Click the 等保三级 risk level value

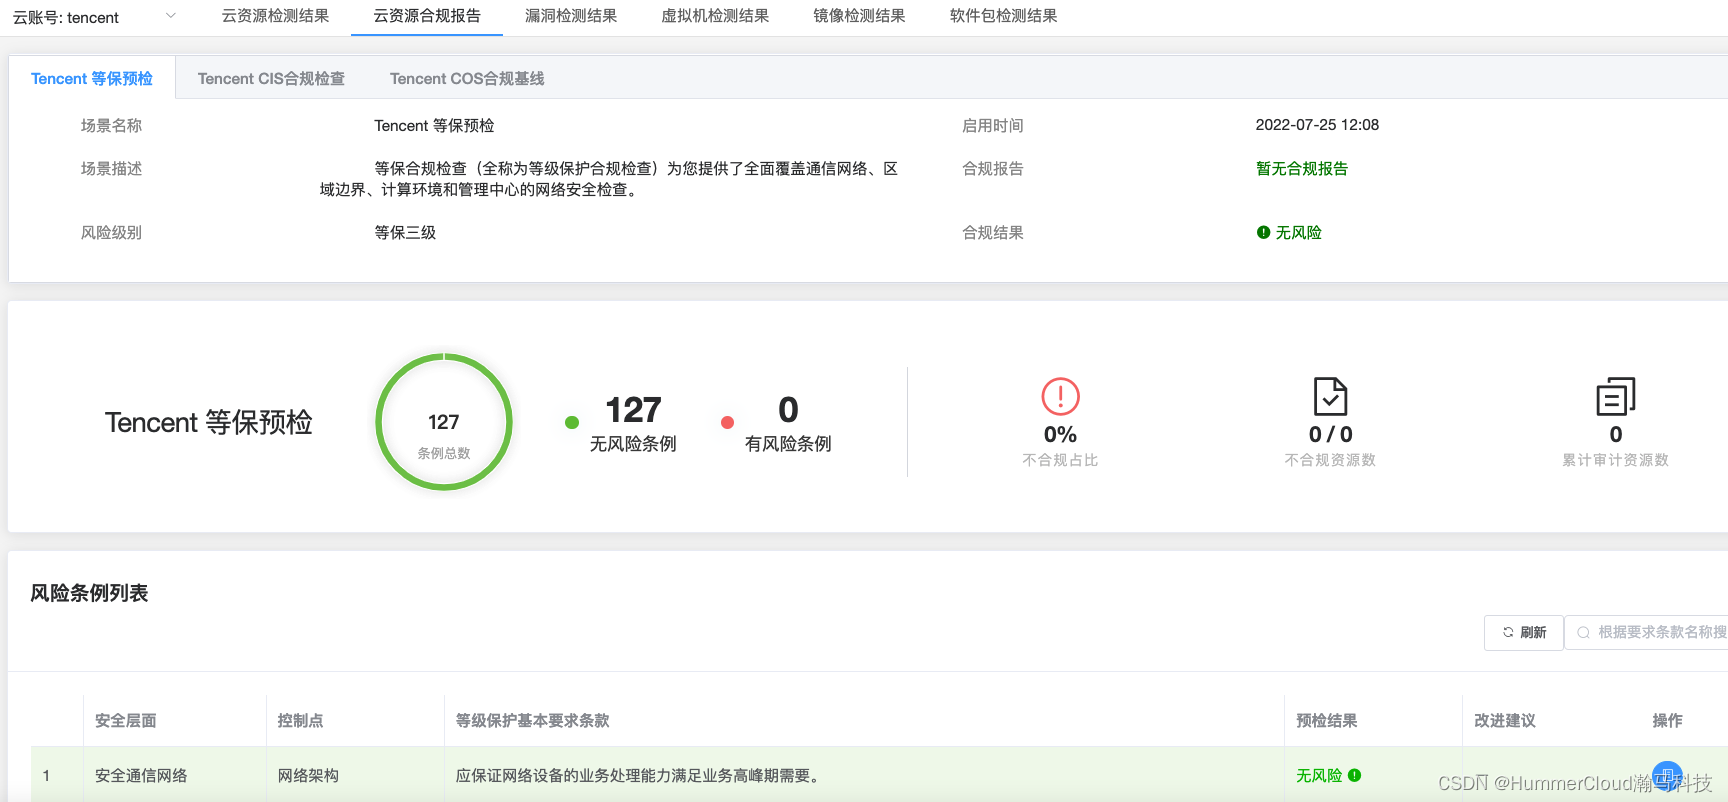coord(405,232)
